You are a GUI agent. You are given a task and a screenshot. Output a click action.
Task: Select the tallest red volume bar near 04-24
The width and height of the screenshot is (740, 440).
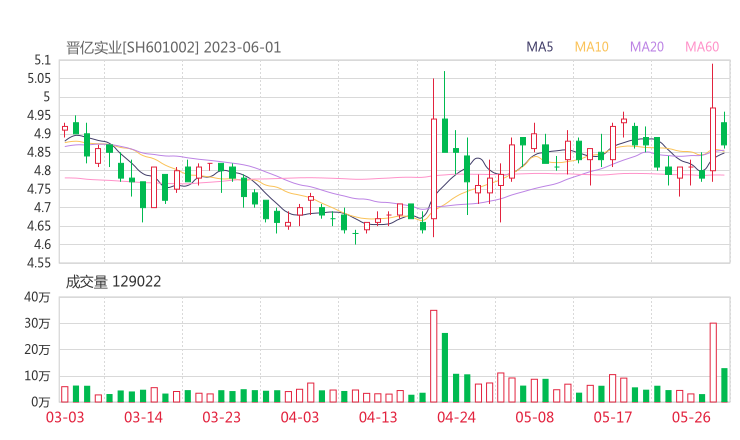pyautogui.click(x=434, y=356)
